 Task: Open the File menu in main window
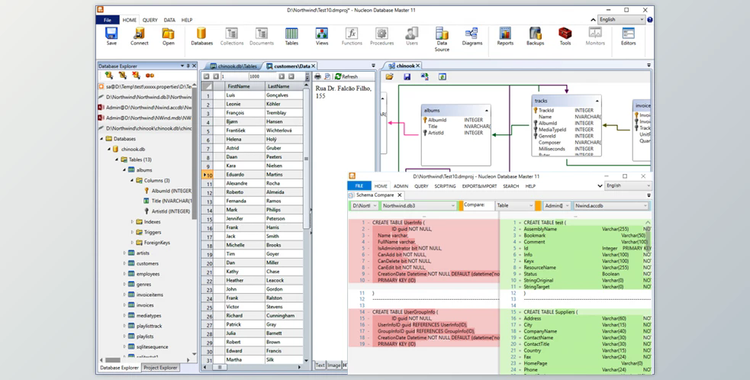tap(108, 20)
